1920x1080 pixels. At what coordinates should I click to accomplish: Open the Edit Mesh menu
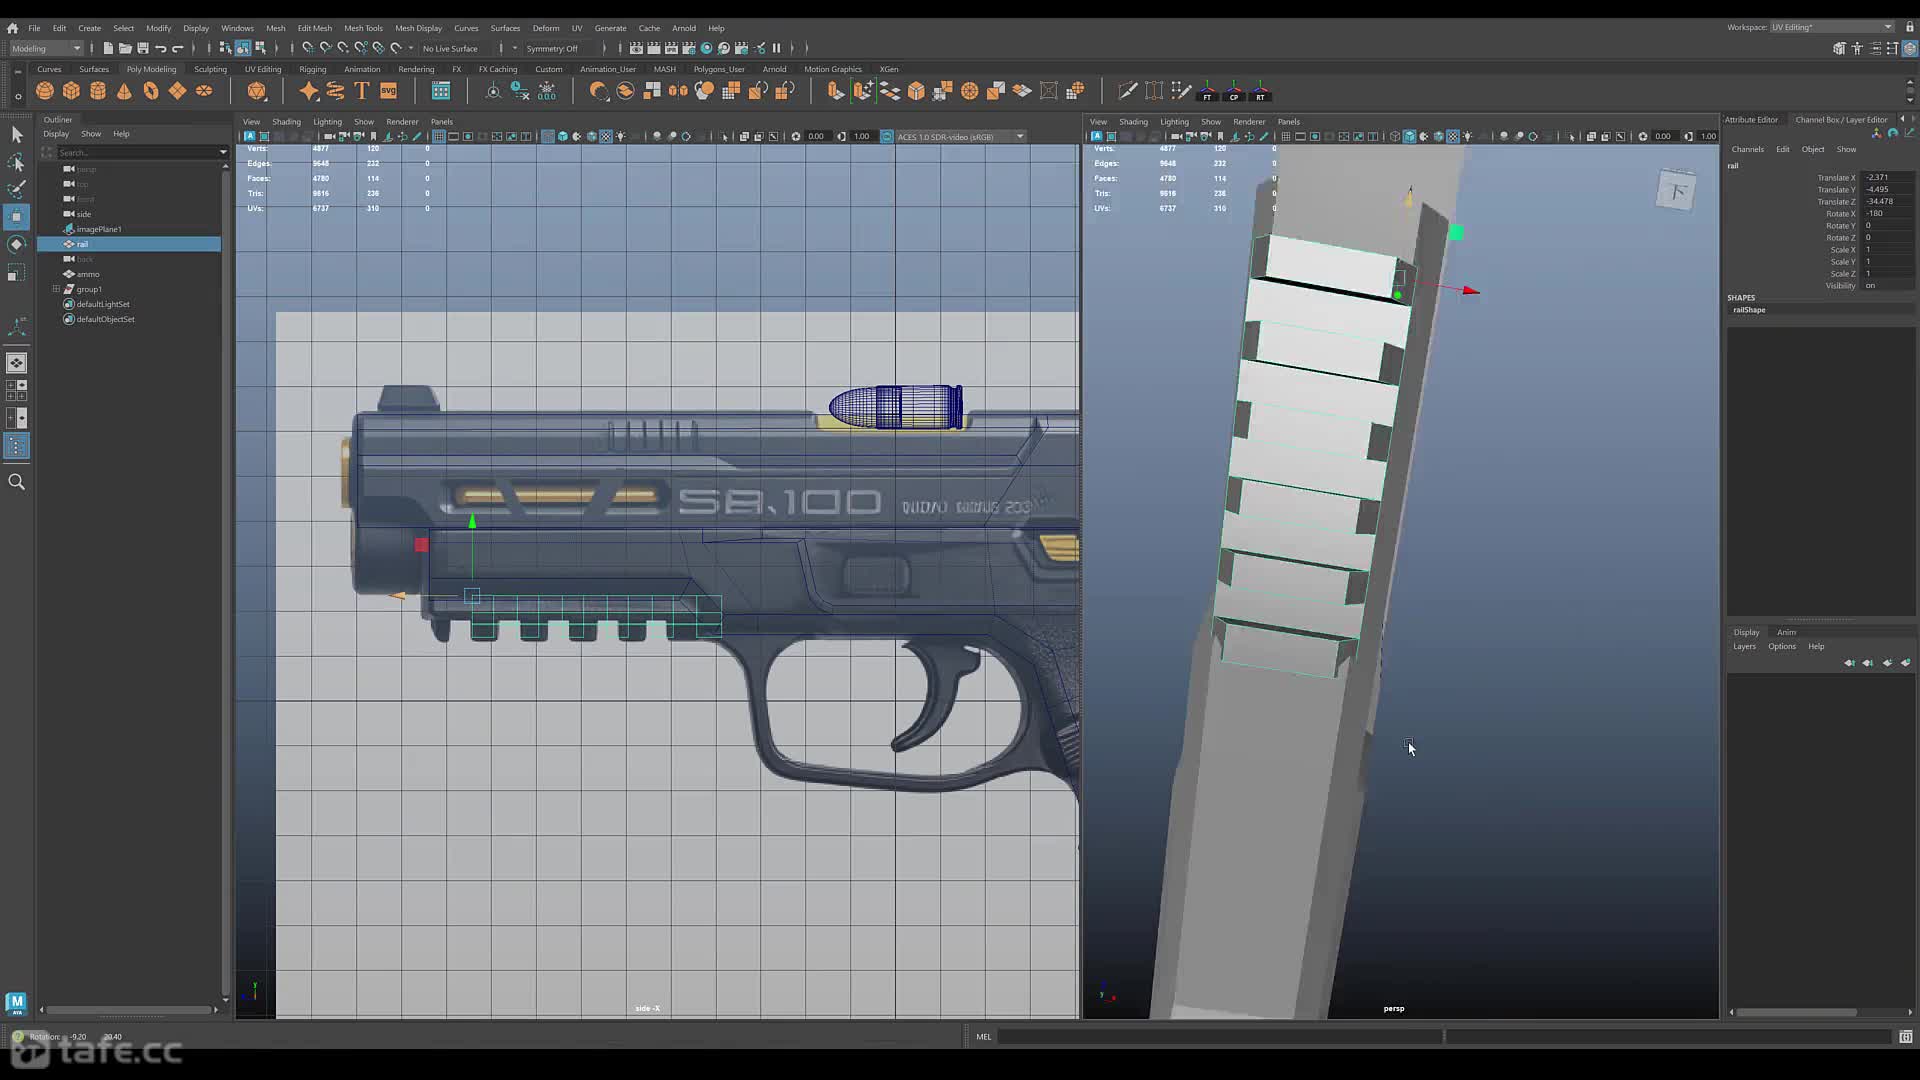point(314,28)
